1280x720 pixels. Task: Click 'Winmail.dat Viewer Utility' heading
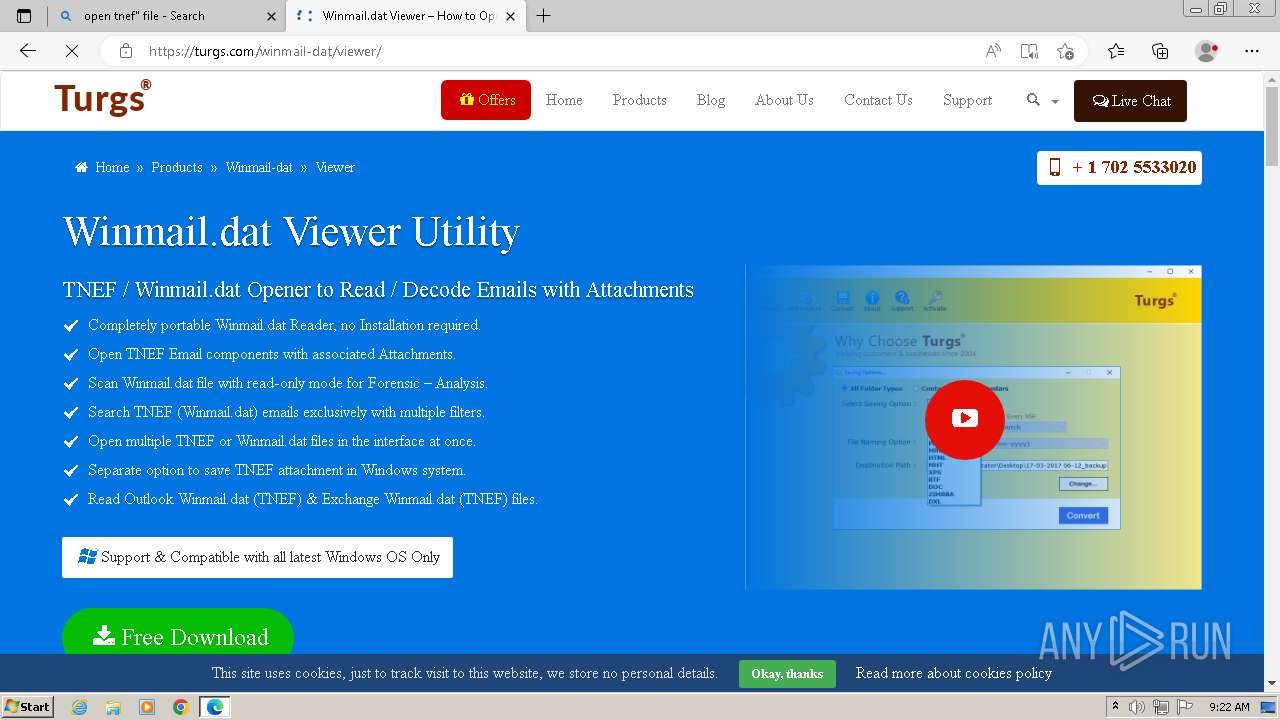pos(291,231)
